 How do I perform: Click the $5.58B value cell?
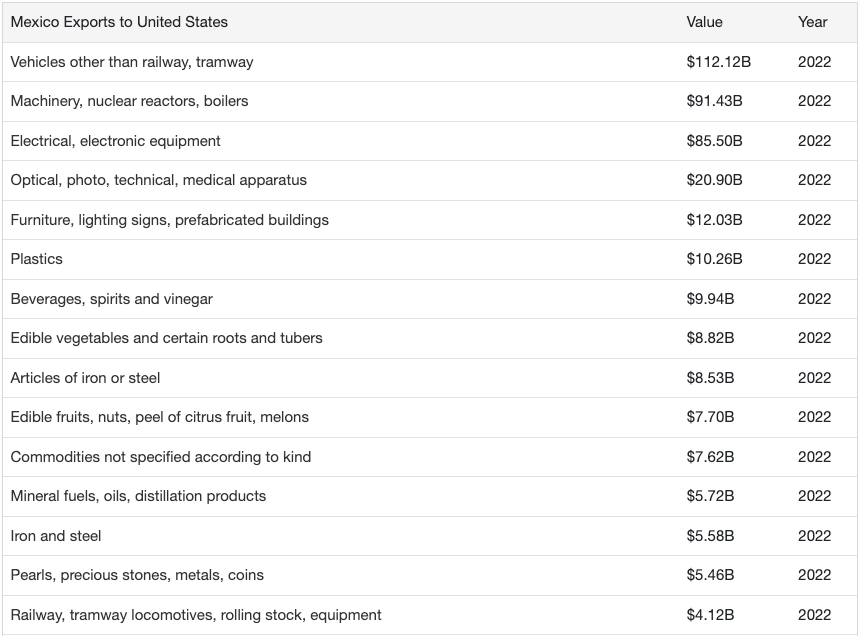[710, 536]
